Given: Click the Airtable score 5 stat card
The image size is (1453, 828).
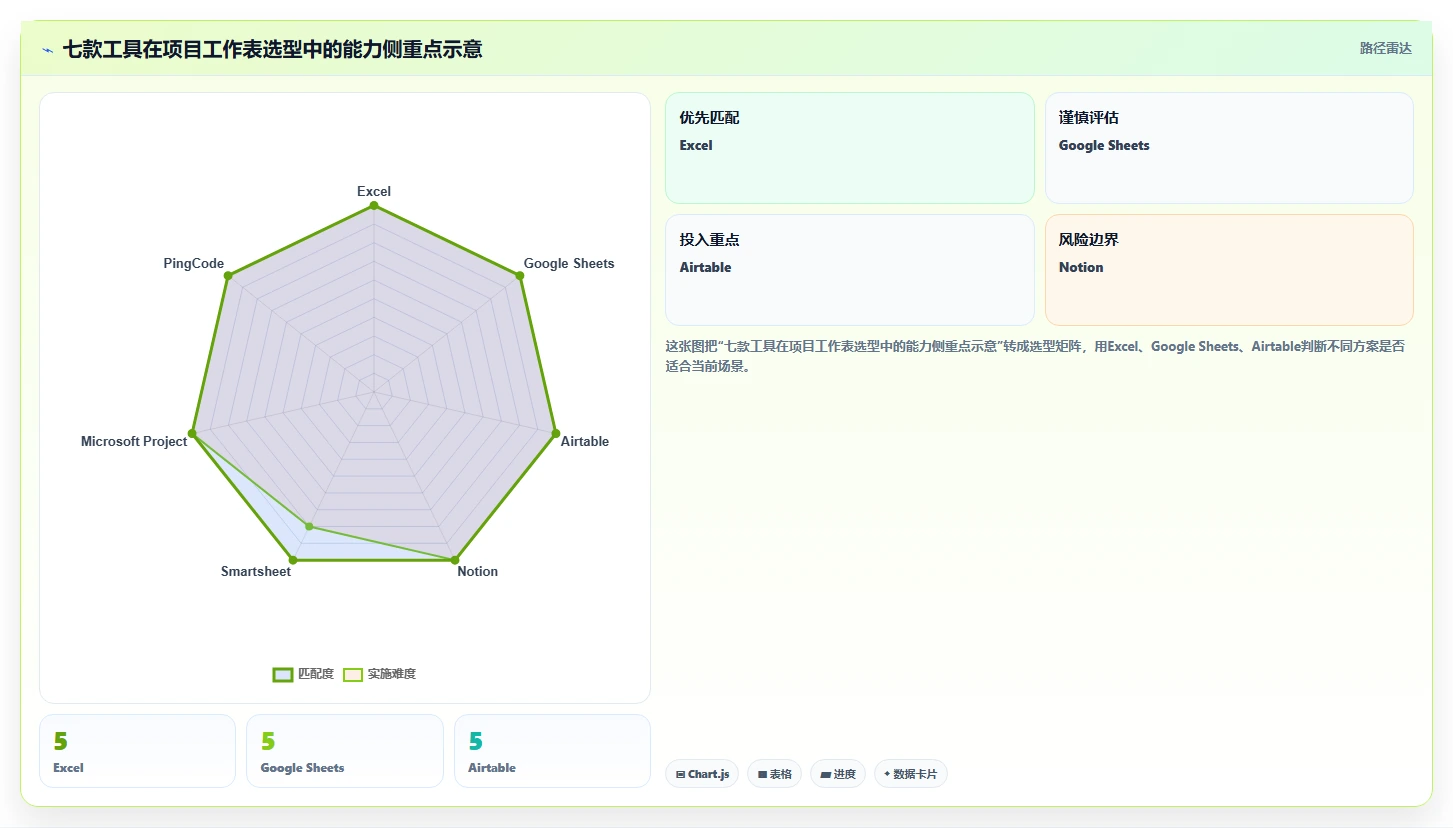Looking at the screenshot, I should [x=552, y=751].
